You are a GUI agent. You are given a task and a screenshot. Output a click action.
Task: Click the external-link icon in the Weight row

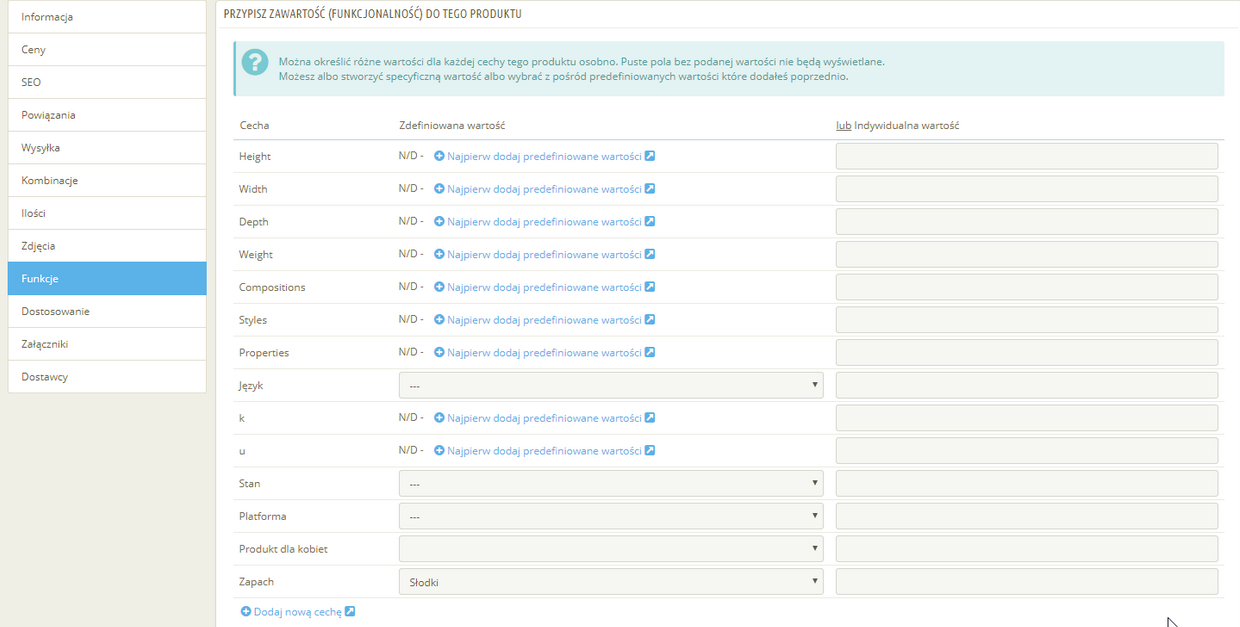click(x=650, y=254)
